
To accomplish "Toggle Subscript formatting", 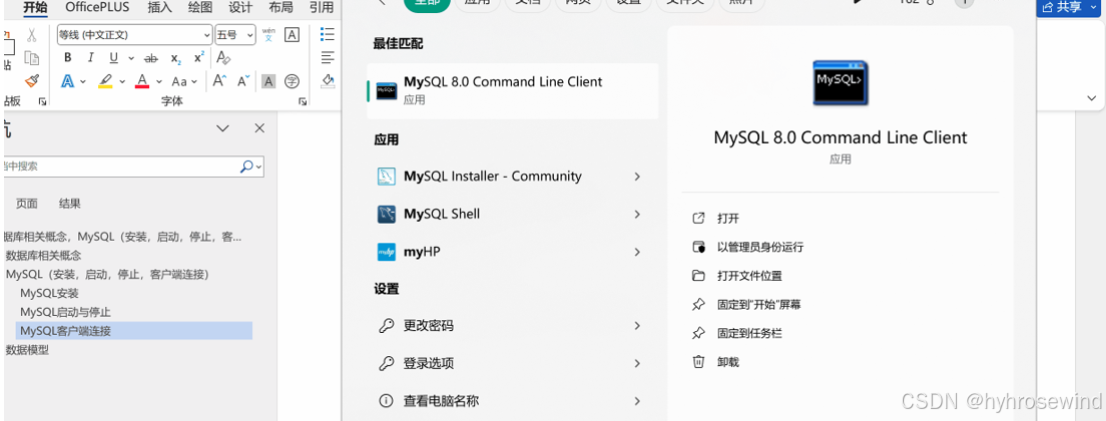I will (x=176, y=59).
